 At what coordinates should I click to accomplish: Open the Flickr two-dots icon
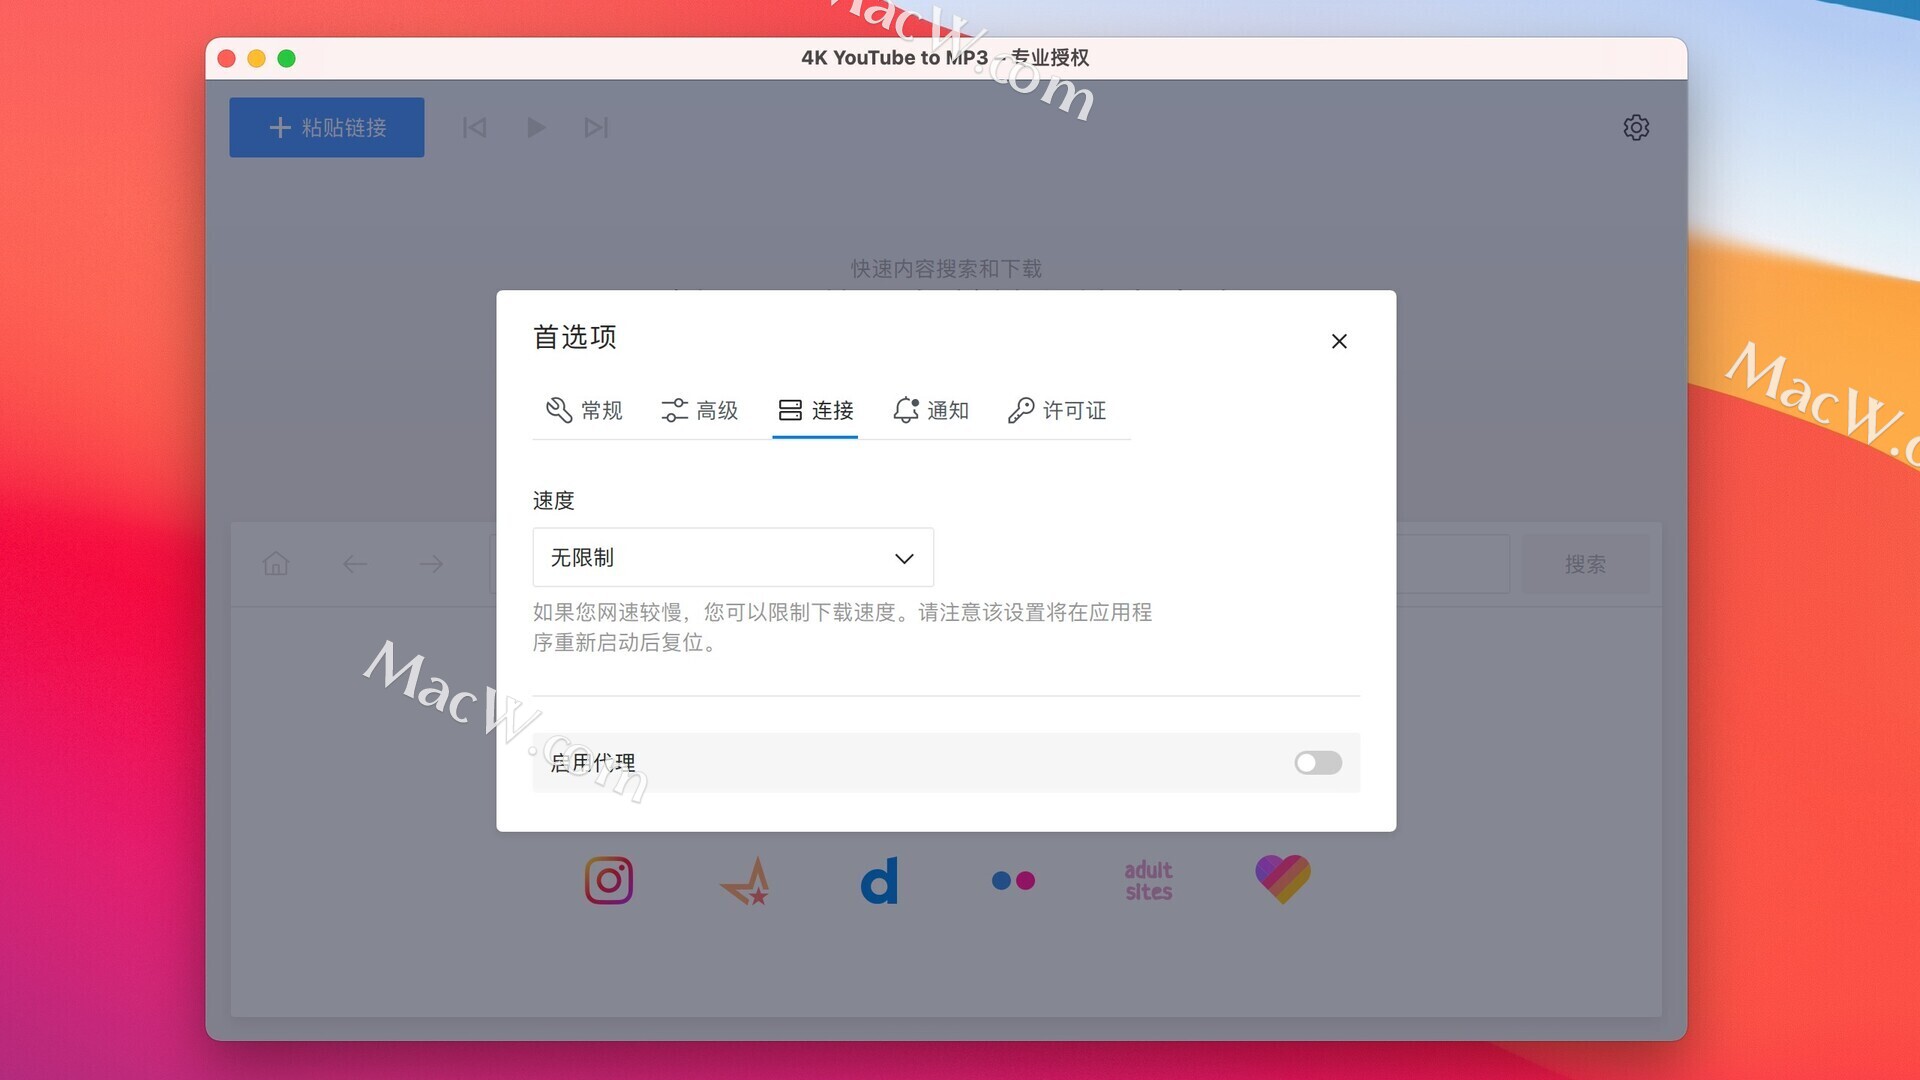click(x=1013, y=880)
